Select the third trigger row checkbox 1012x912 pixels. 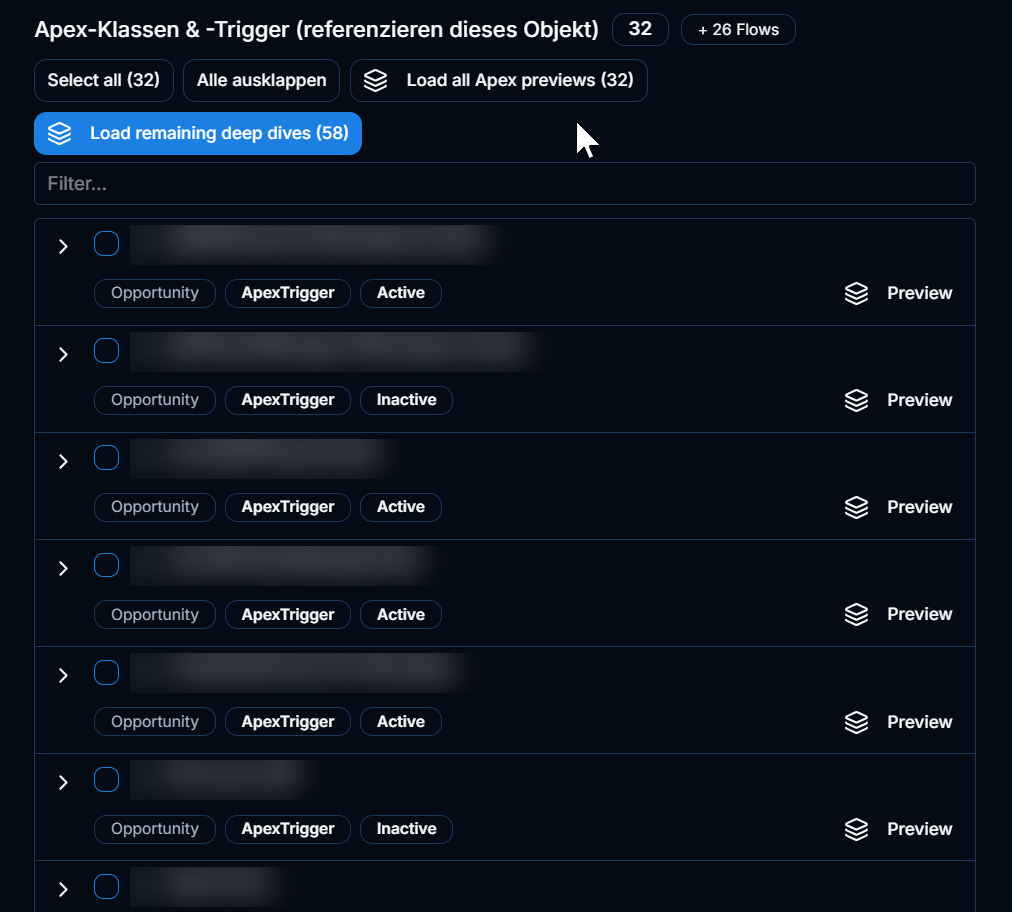click(106, 458)
